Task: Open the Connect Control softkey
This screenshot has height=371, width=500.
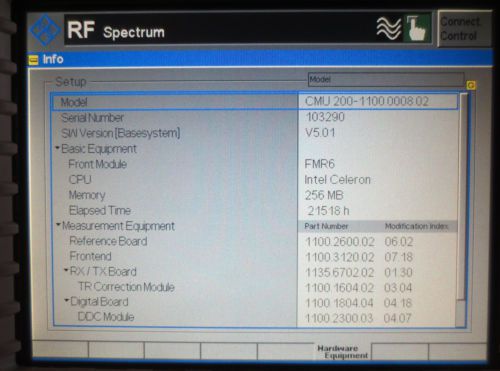Action: [x=464, y=29]
